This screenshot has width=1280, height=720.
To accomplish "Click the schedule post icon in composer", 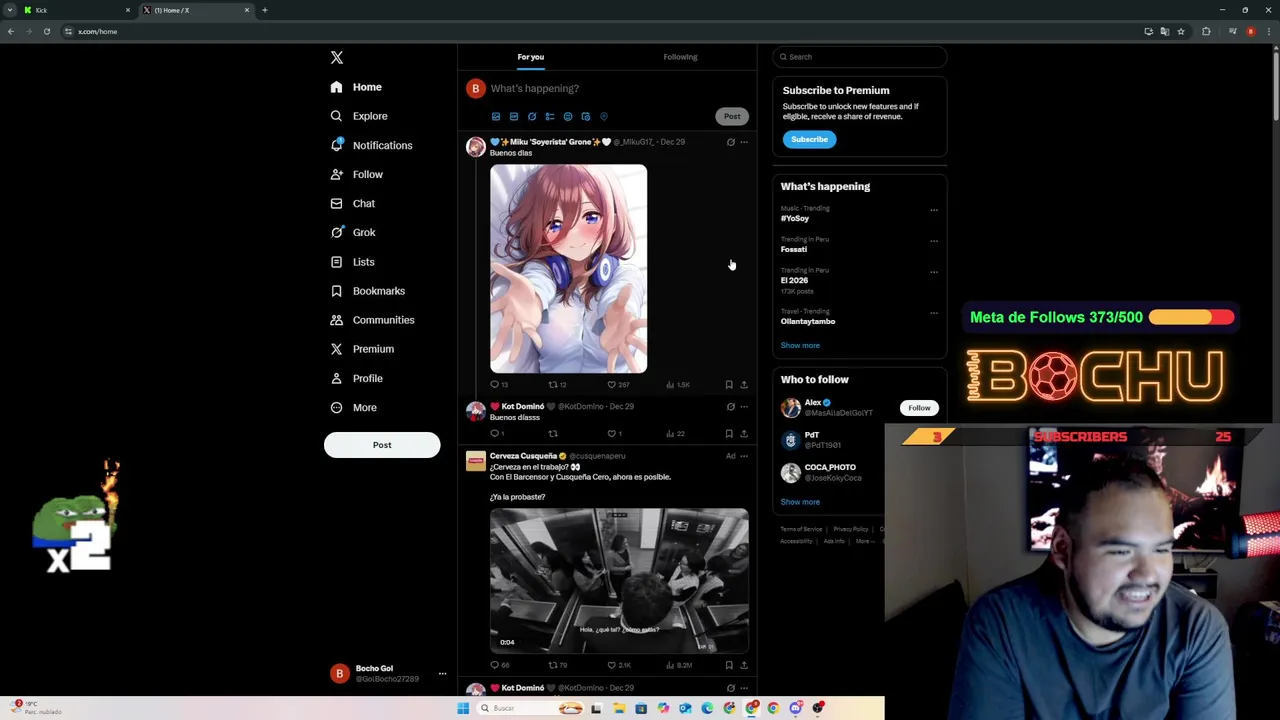I will pos(586,117).
